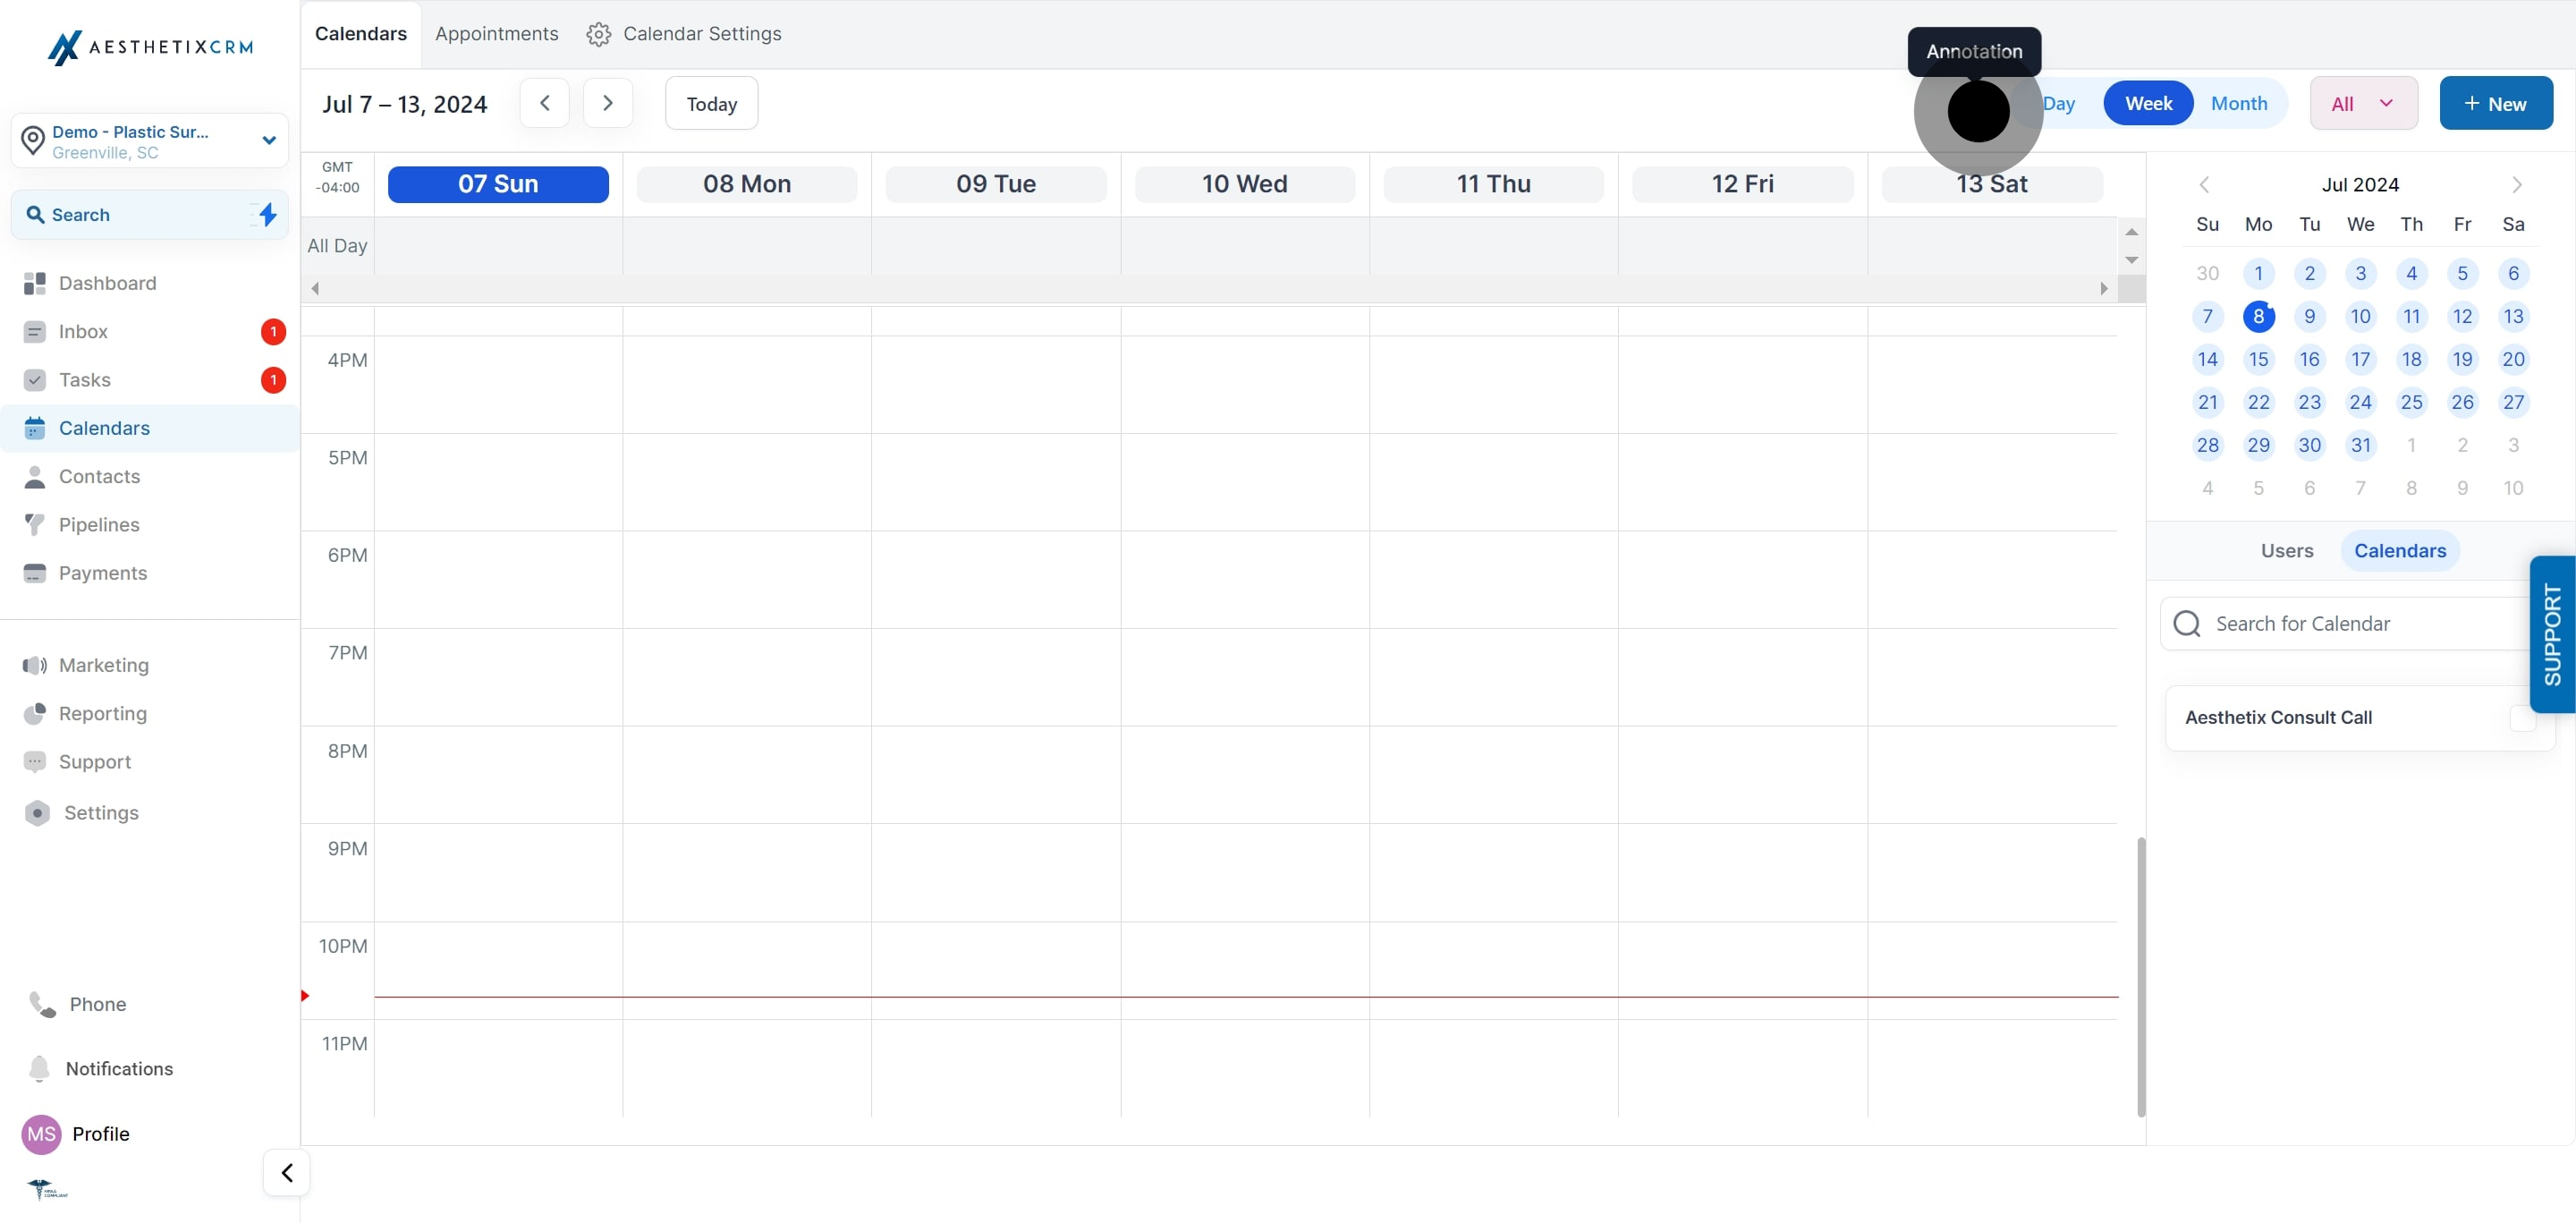Click the lightning bolt quick actions icon
The image size is (2576, 1223).
tap(267, 214)
